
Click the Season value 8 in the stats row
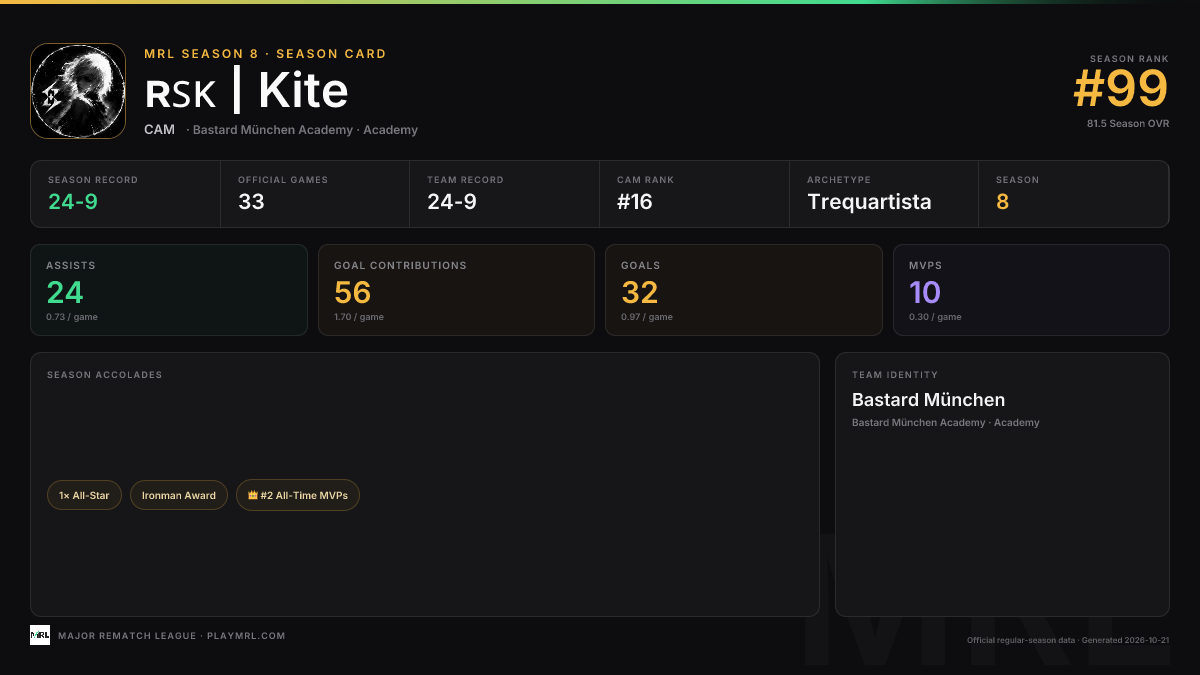click(1002, 202)
